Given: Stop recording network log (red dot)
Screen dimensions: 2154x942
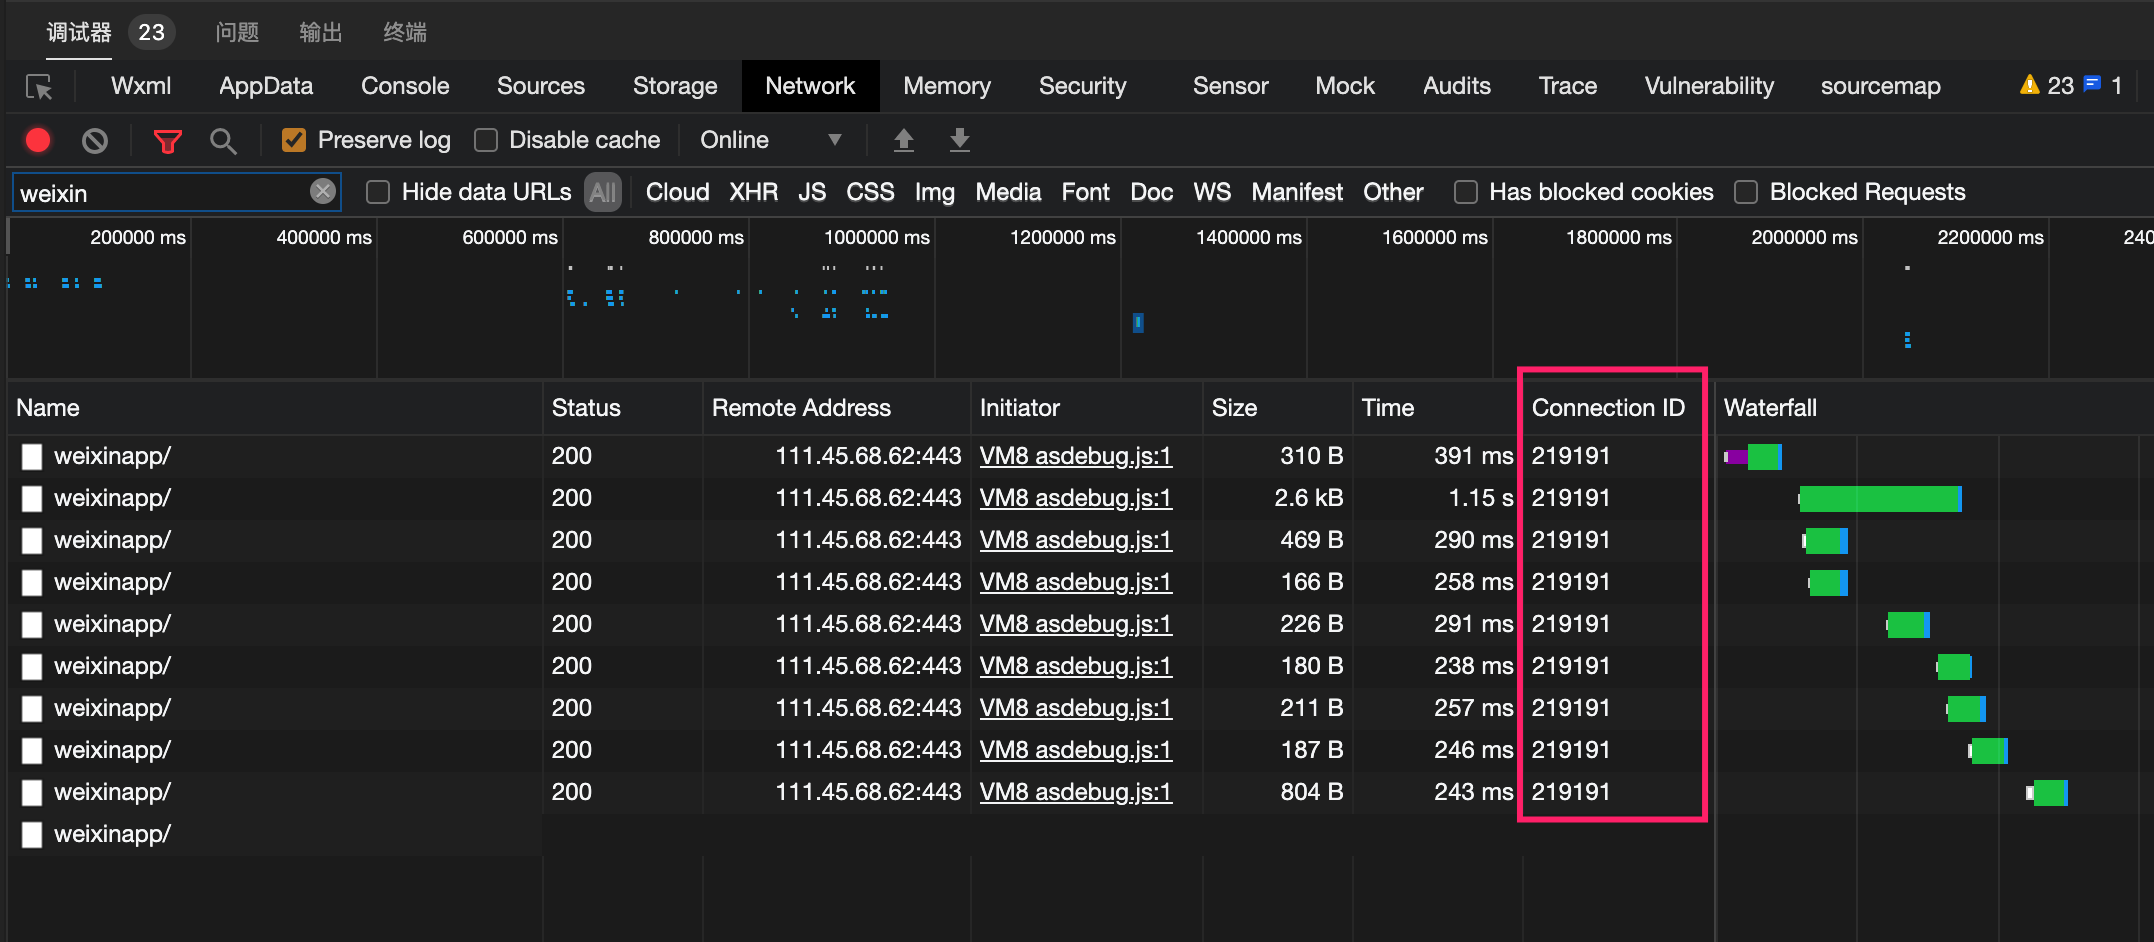Looking at the screenshot, I should 38,140.
